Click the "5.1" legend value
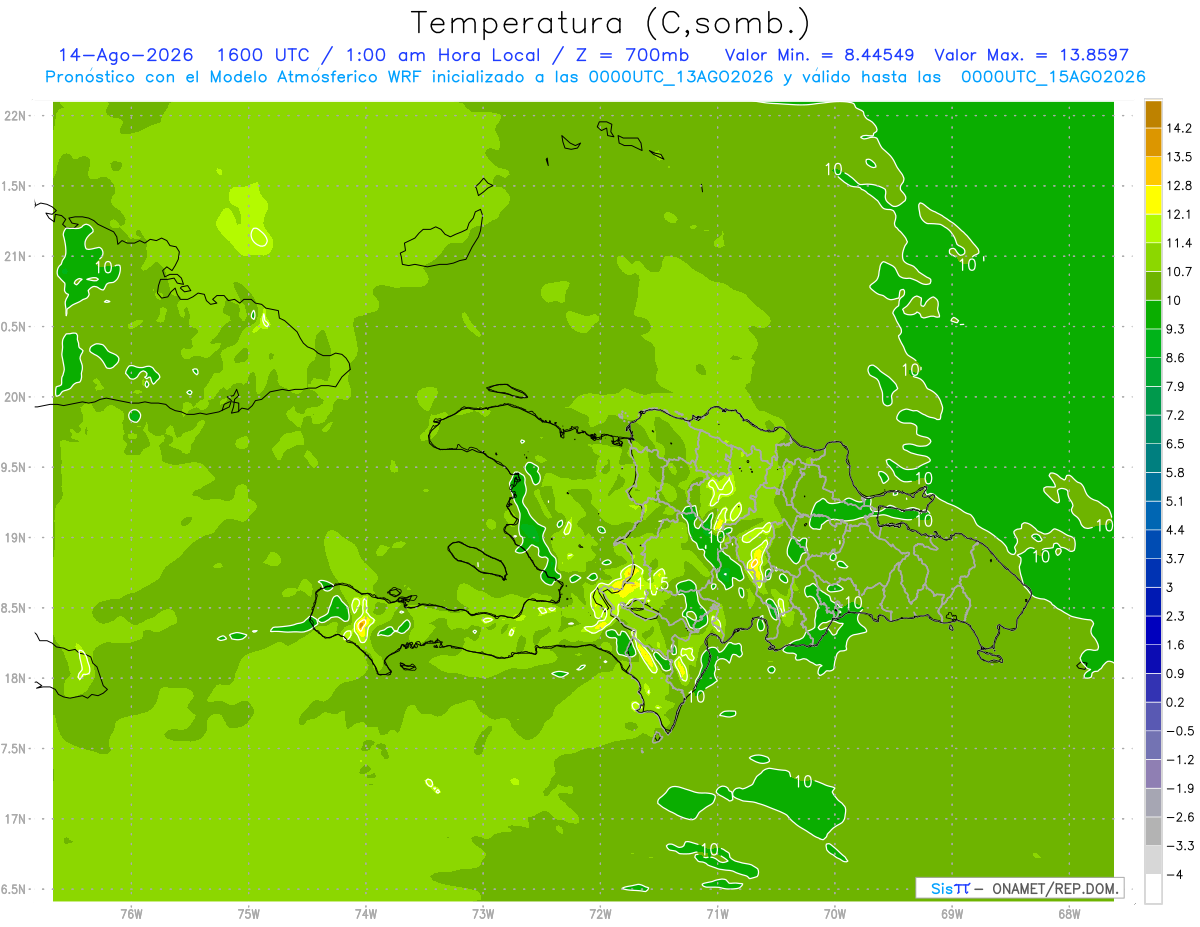The height and width of the screenshot is (927, 1200). (x=1177, y=501)
